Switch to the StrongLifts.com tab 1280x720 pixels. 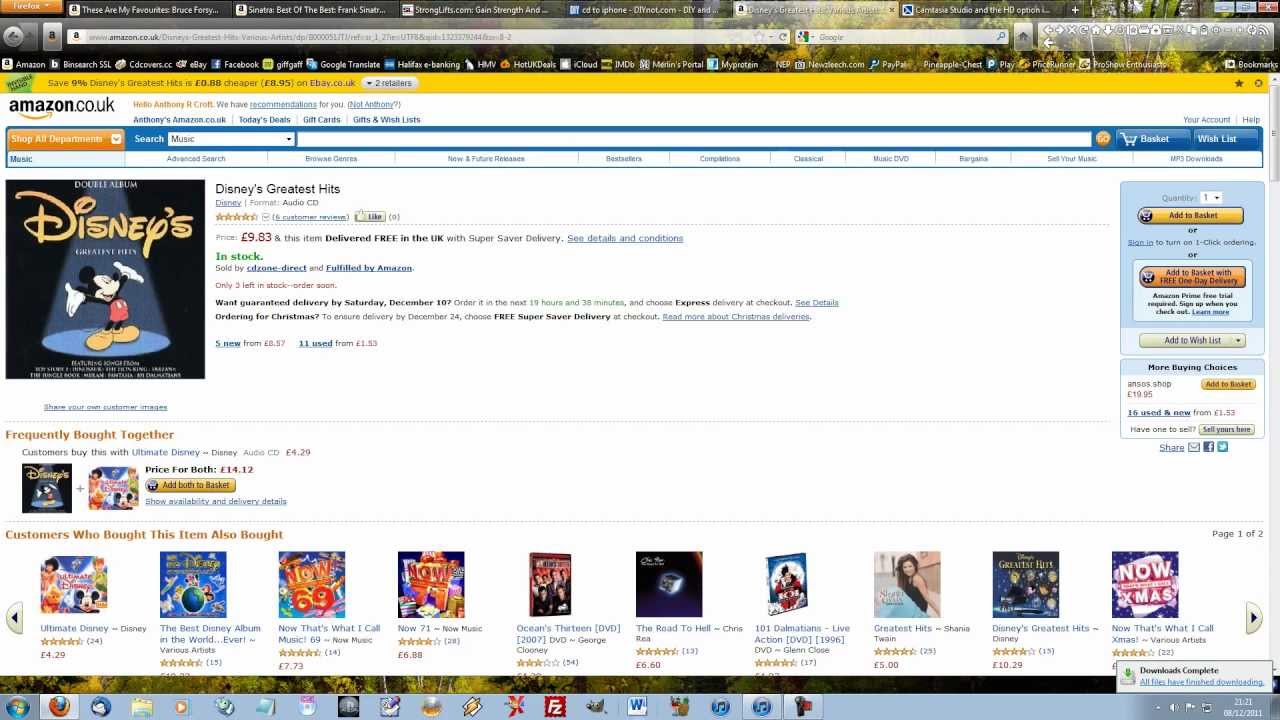click(481, 10)
